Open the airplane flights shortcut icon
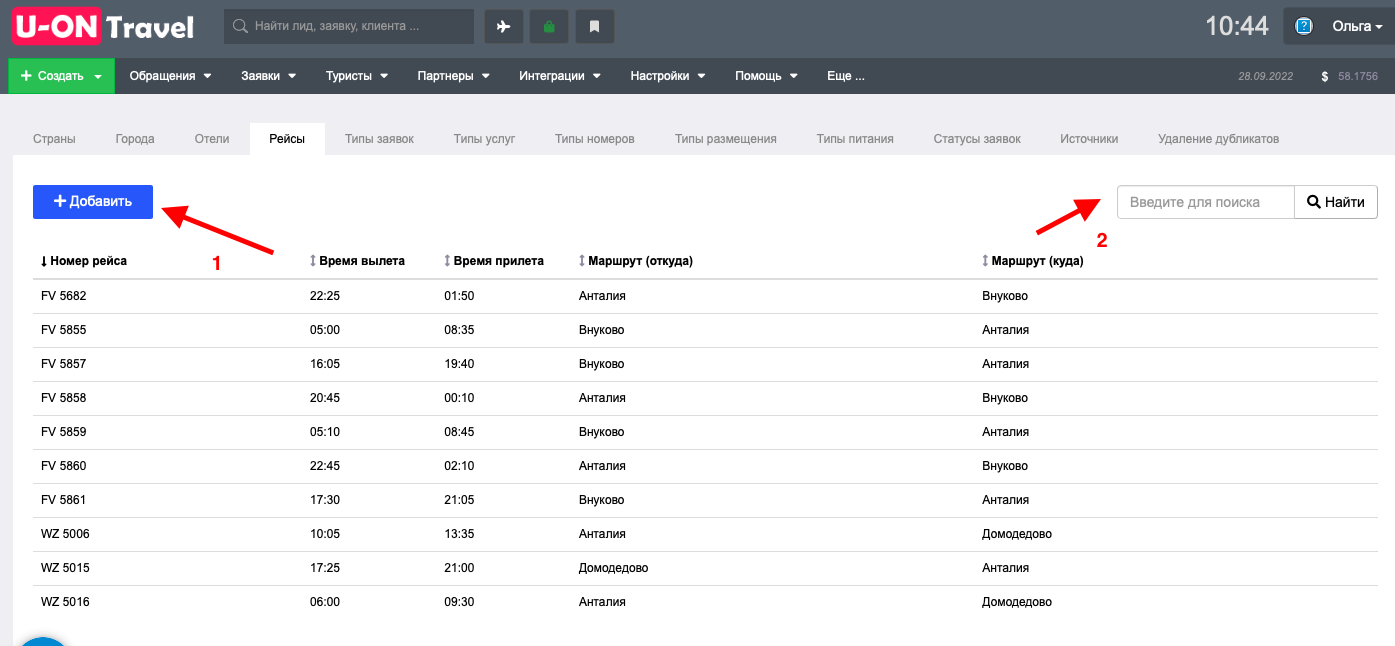Viewport: 1395px width, 646px height. [504, 27]
